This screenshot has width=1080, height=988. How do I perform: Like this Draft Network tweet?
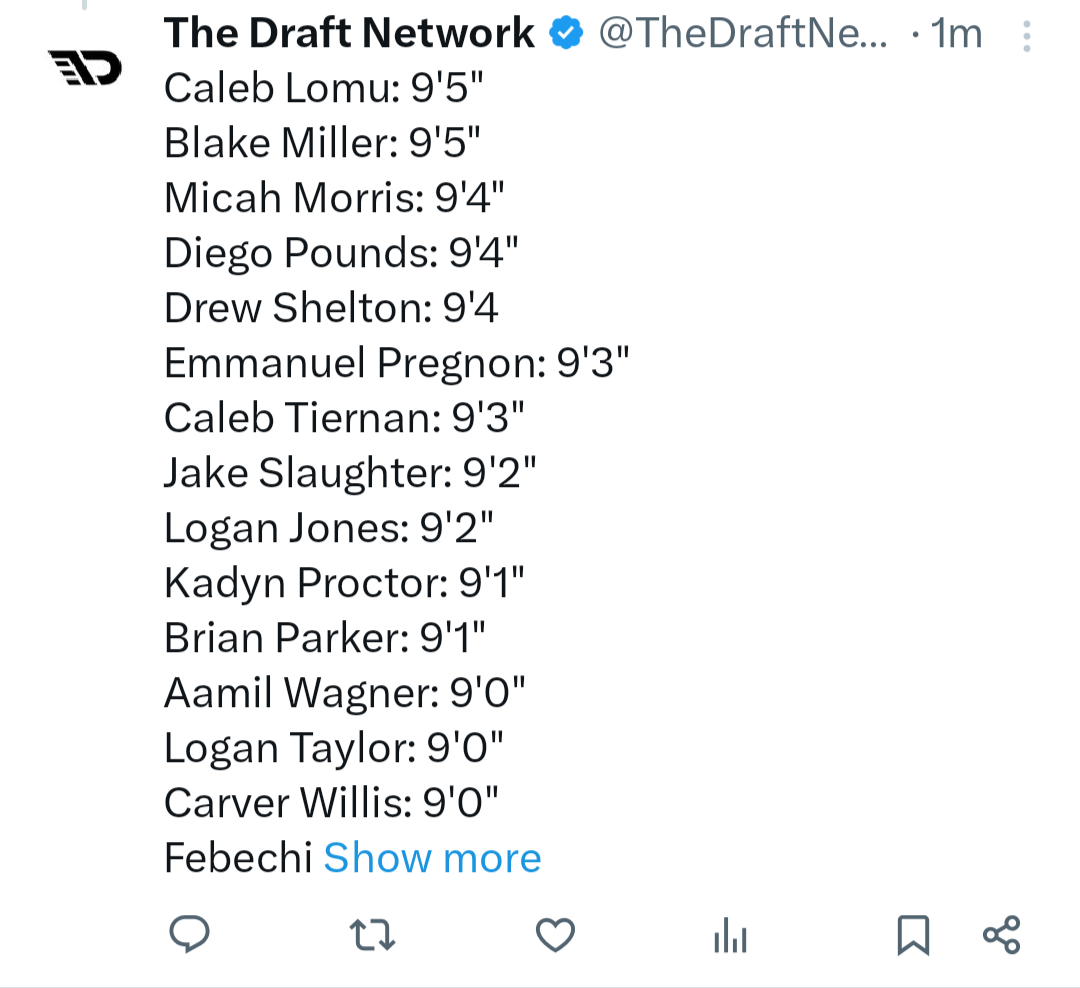click(555, 935)
